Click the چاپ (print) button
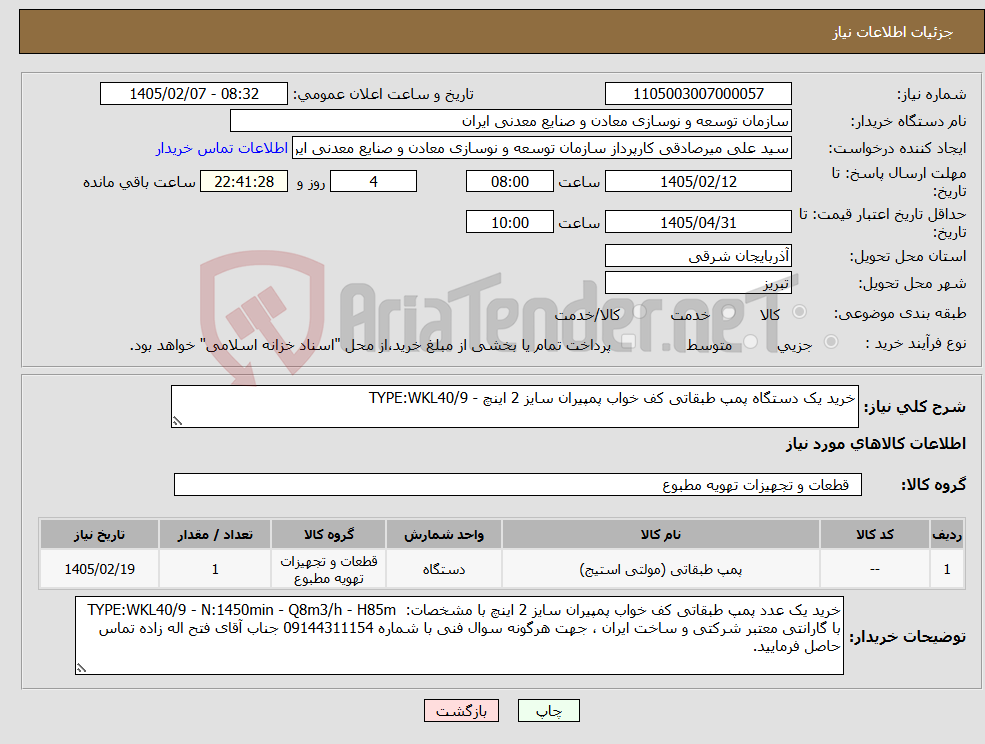The width and height of the screenshot is (985, 744). (548, 711)
